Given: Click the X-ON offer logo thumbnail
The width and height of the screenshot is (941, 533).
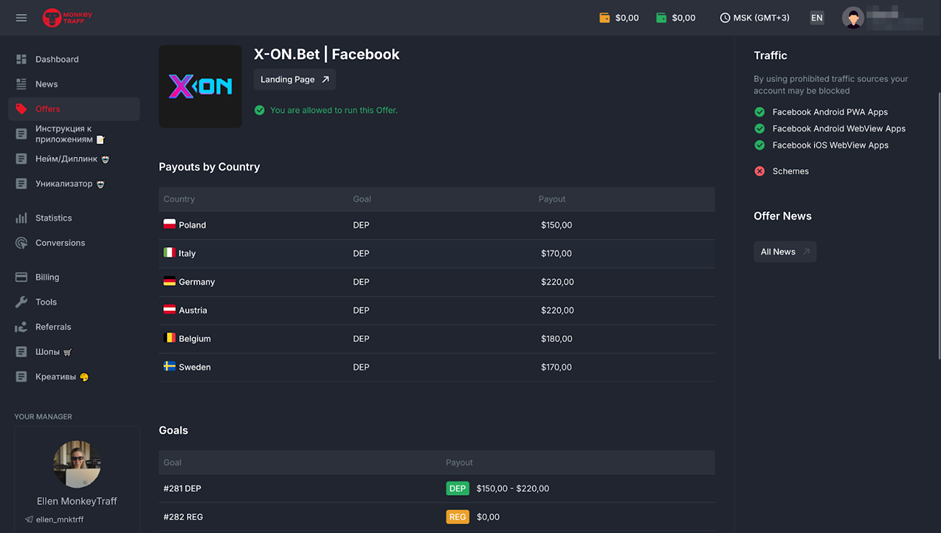Looking at the screenshot, I should (200, 86).
